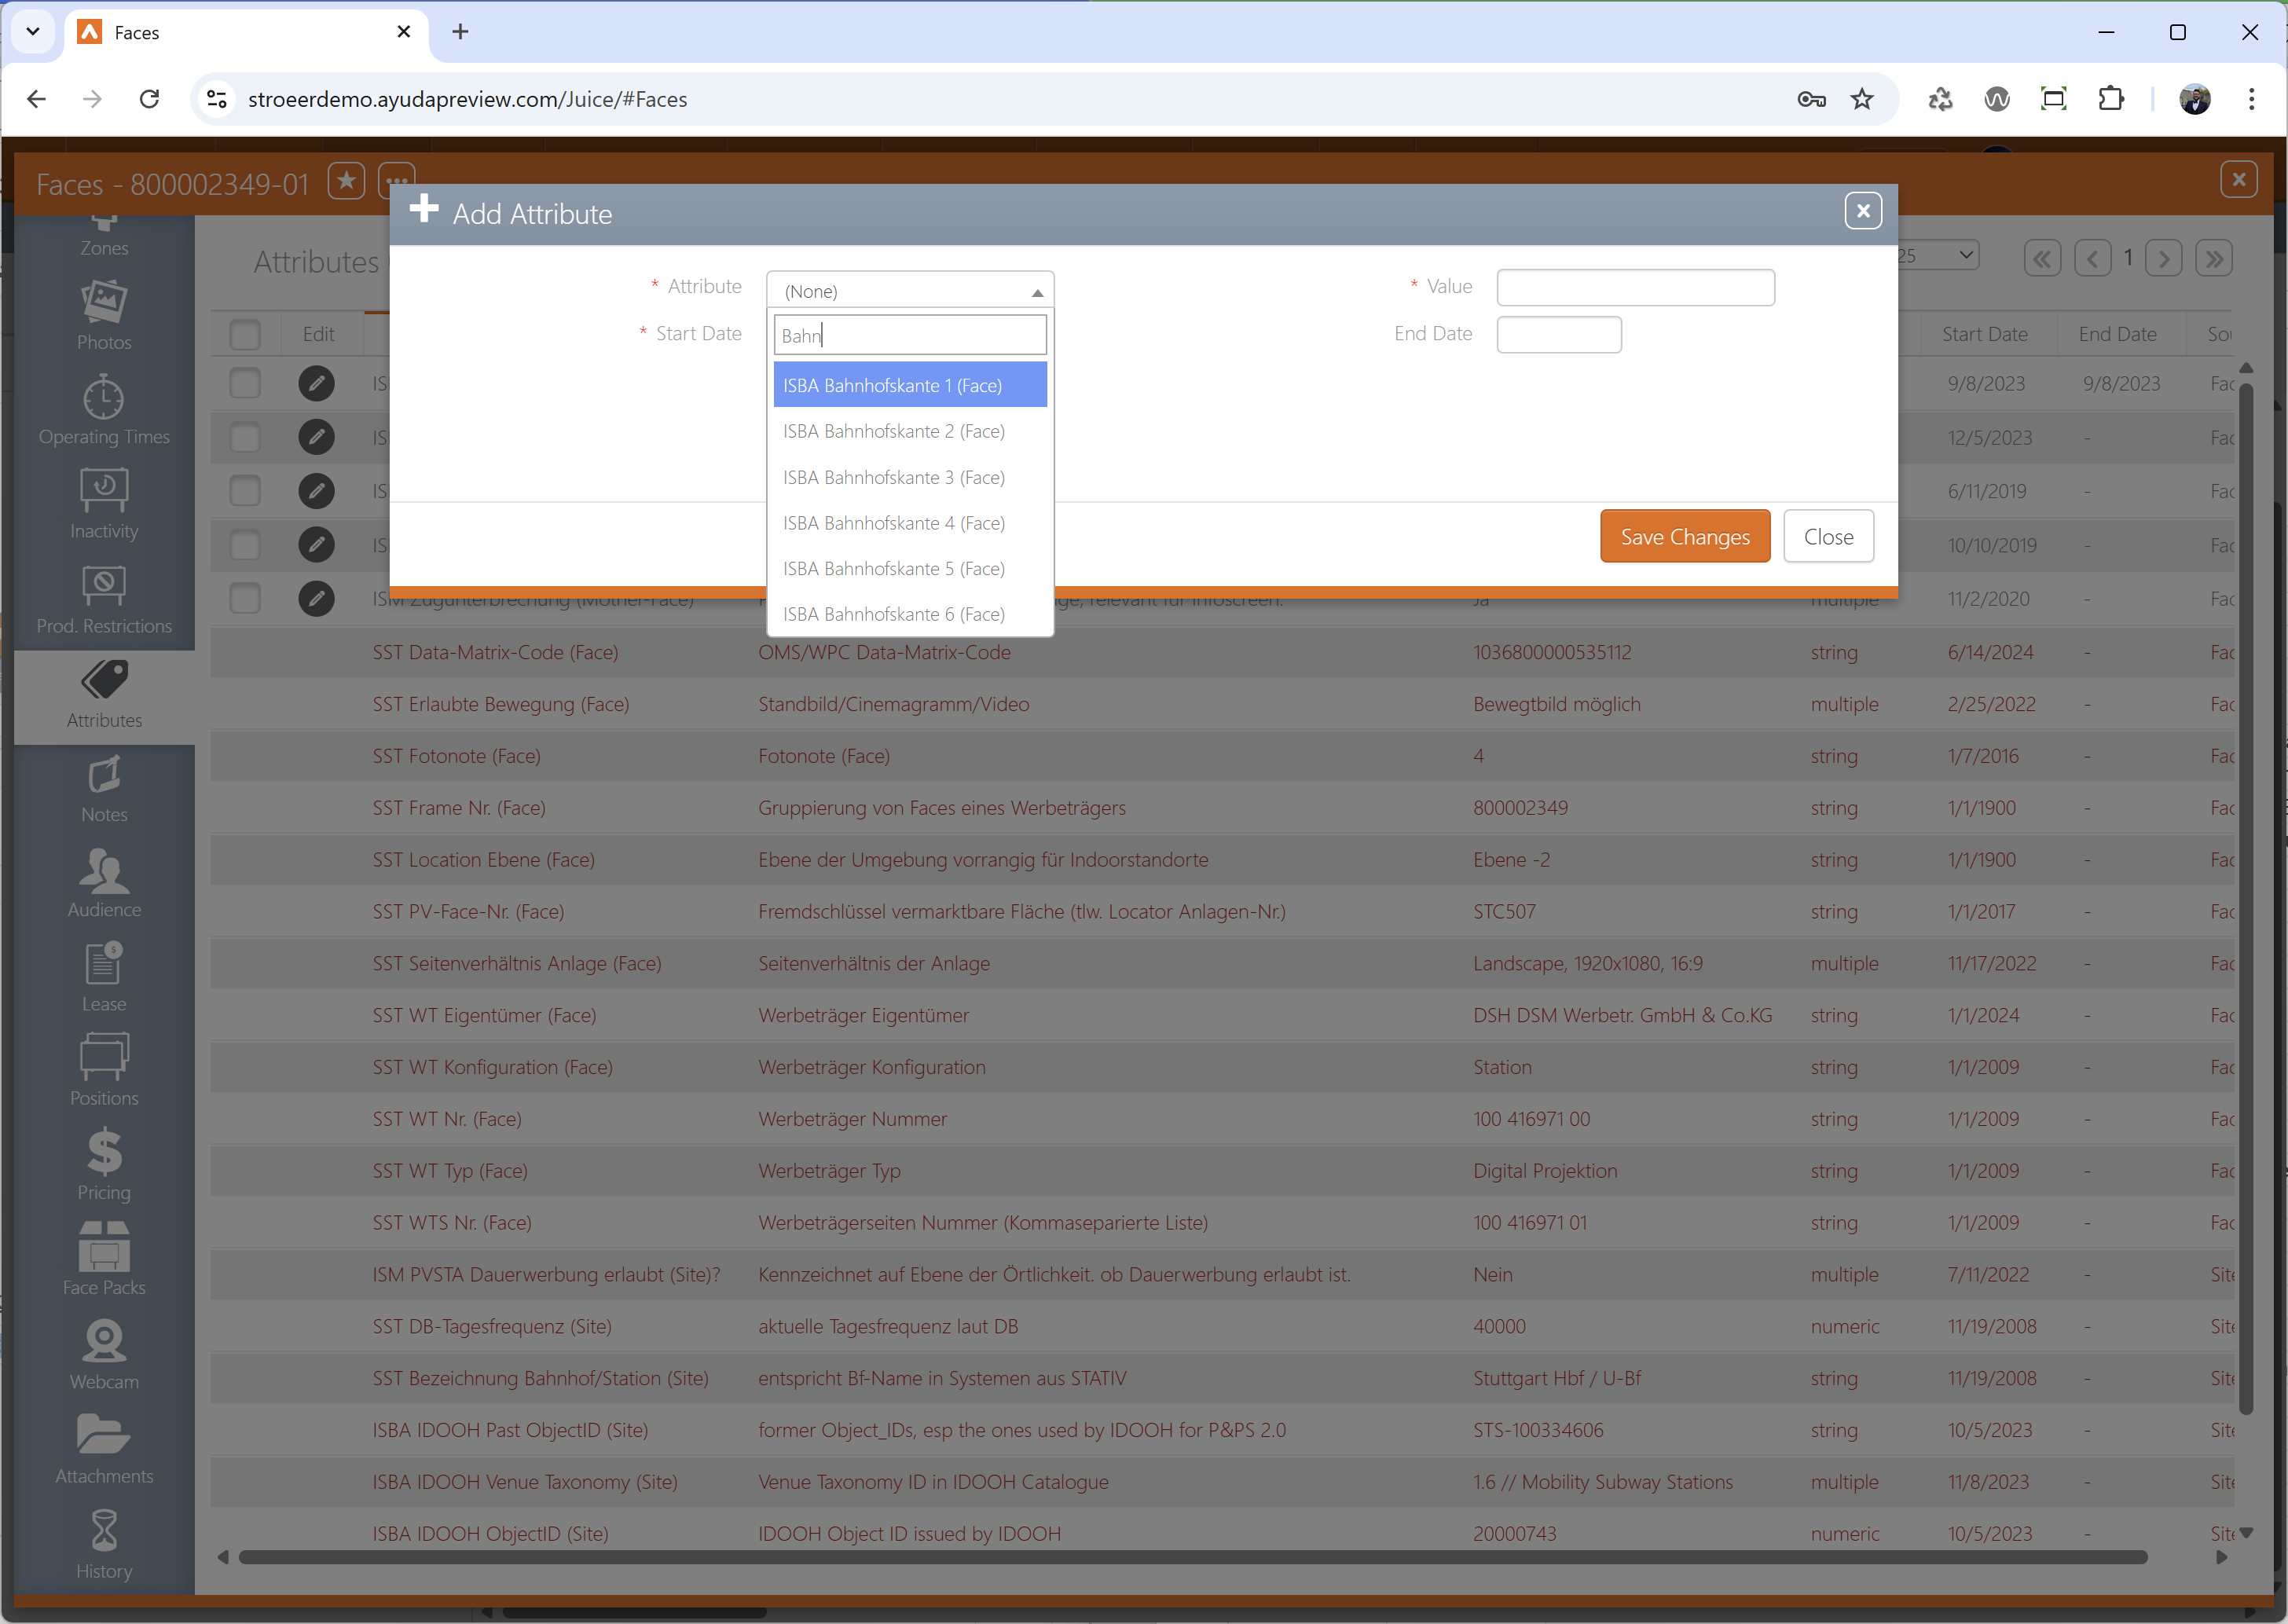Jump to last page of results
Viewport: 2288px width, 1624px height.
[x=2214, y=259]
